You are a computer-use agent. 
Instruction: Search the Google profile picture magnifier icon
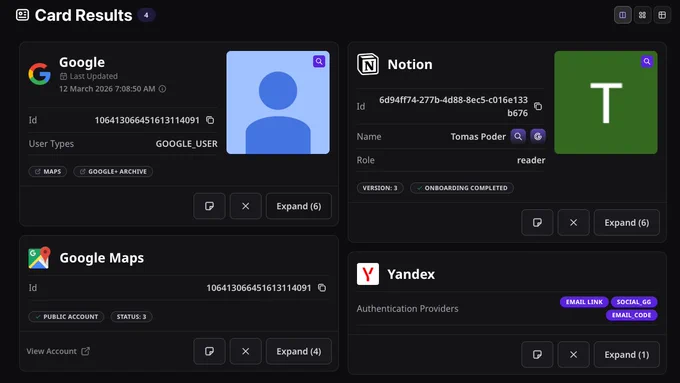pyautogui.click(x=319, y=62)
